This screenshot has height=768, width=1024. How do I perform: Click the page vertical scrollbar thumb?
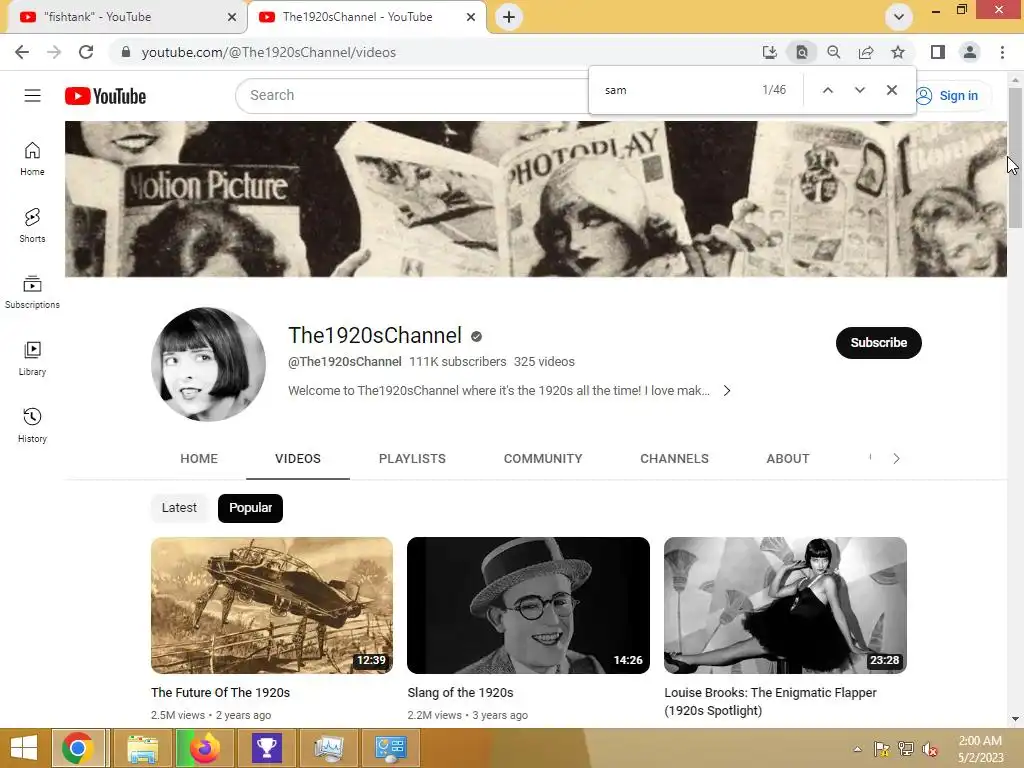[x=1015, y=157]
